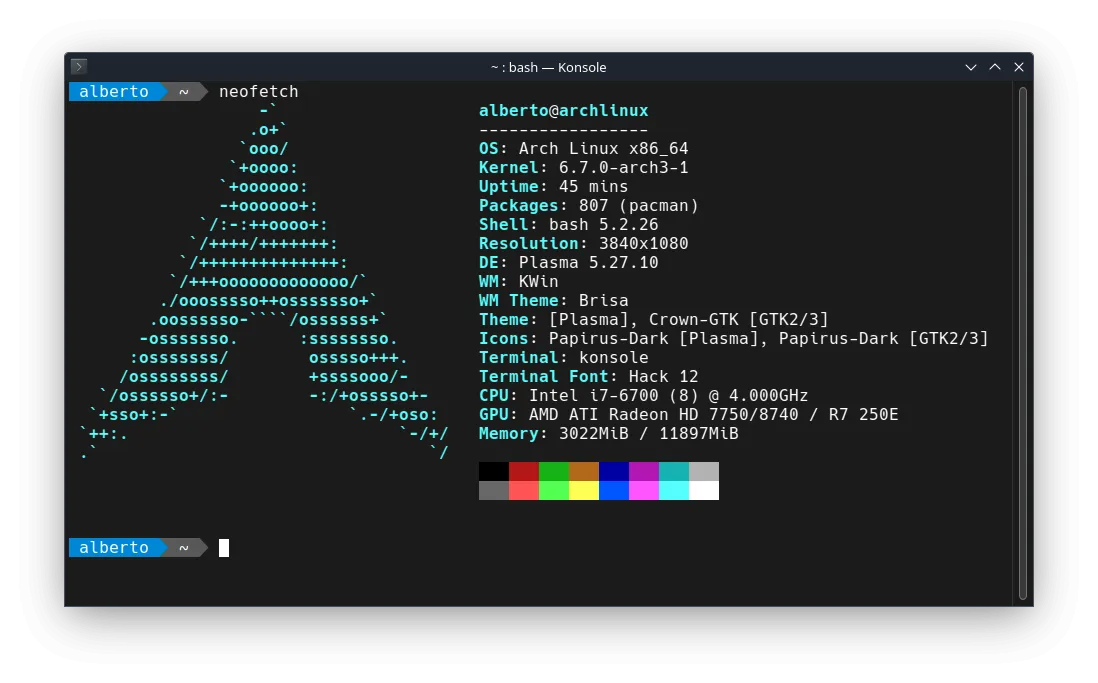
Task: Close the Konsole window
Action: tap(1019, 67)
